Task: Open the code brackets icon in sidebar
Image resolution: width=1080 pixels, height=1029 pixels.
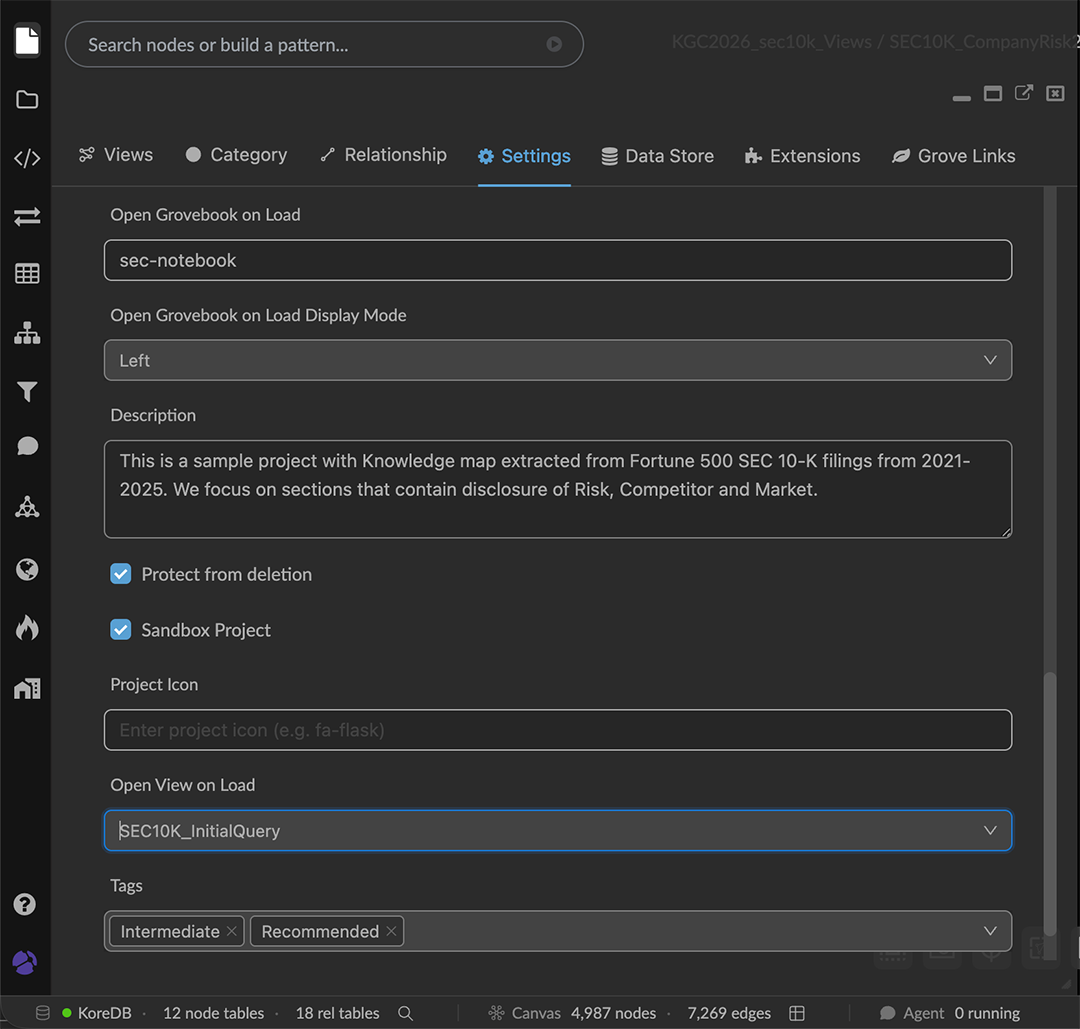Action: coord(27,158)
